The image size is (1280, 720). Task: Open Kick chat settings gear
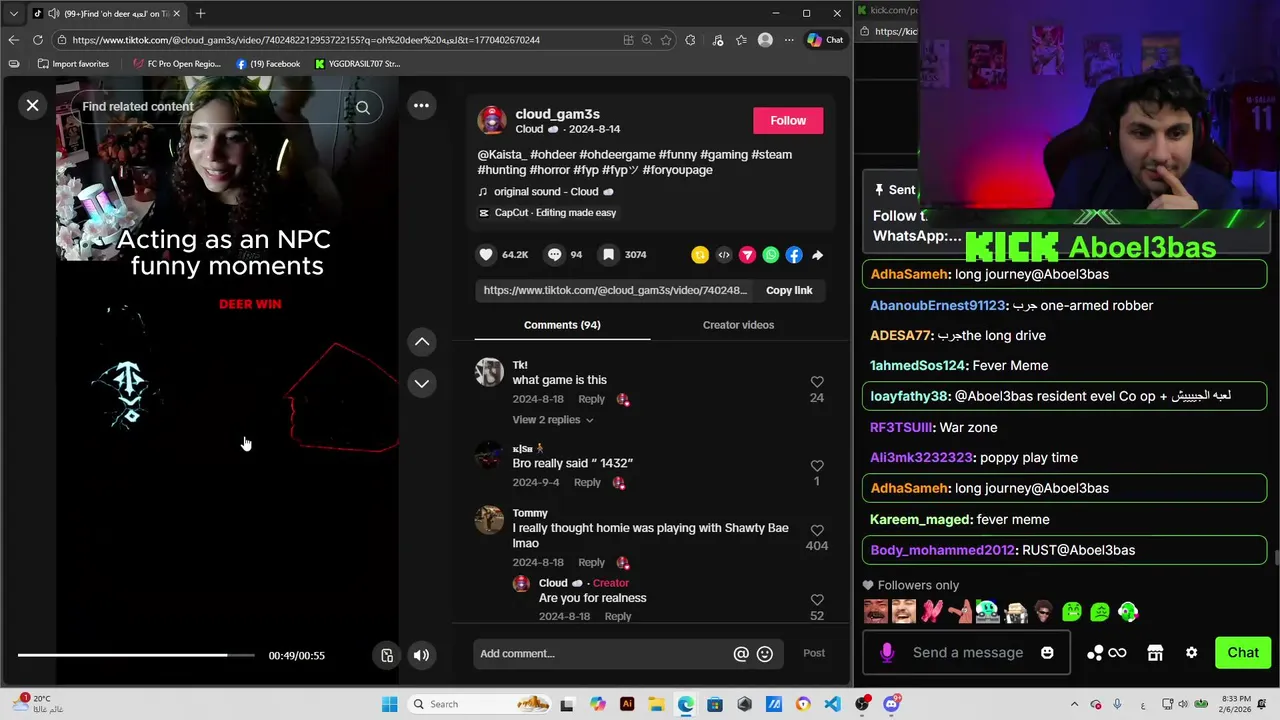[x=1191, y=653]
